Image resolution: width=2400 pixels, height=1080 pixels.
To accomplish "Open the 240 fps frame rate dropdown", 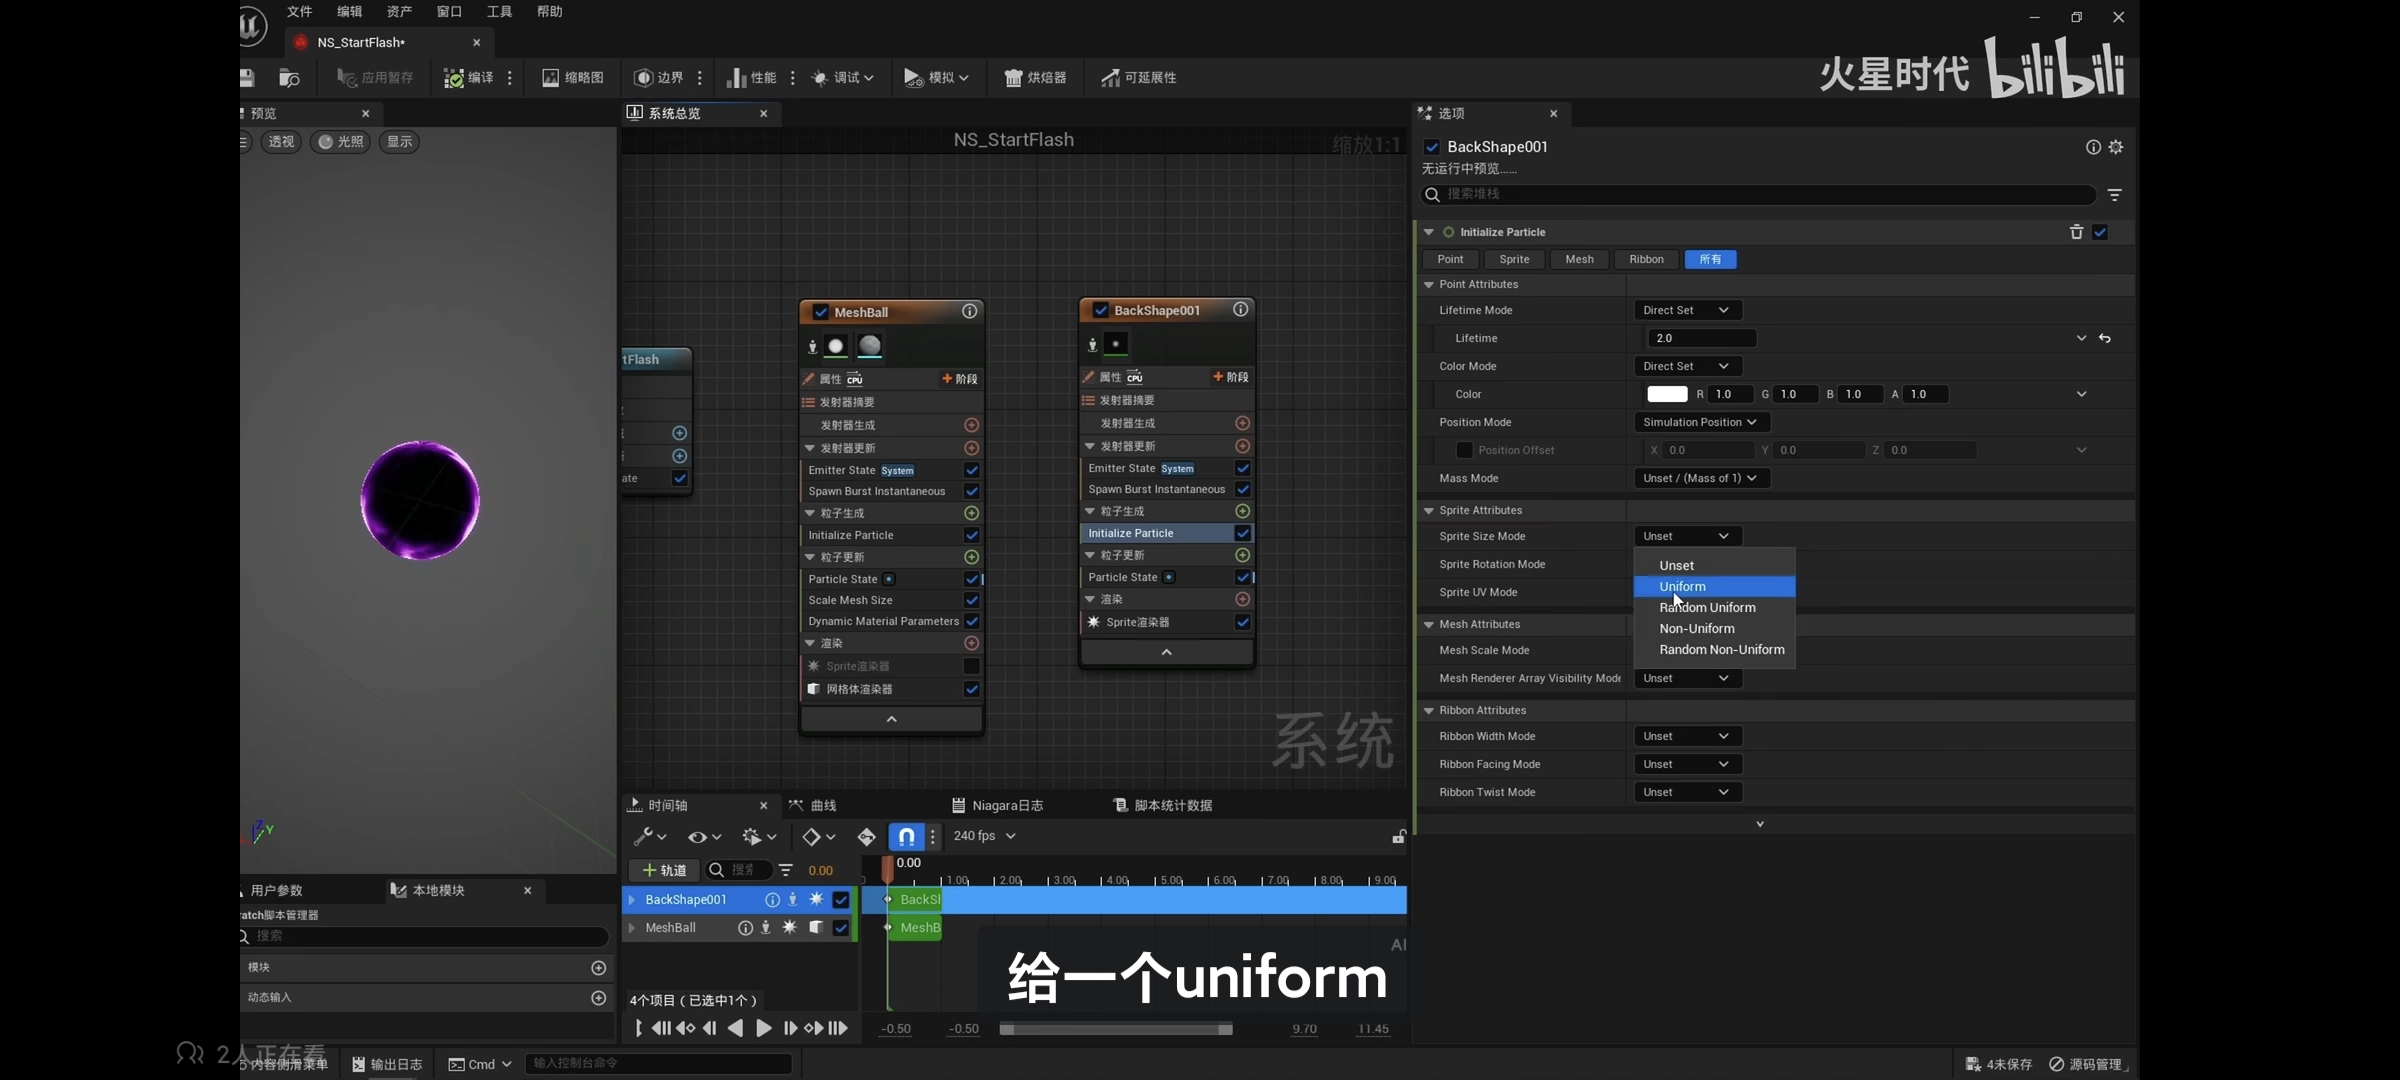I will pyautogui.click(x=984, y=836).
